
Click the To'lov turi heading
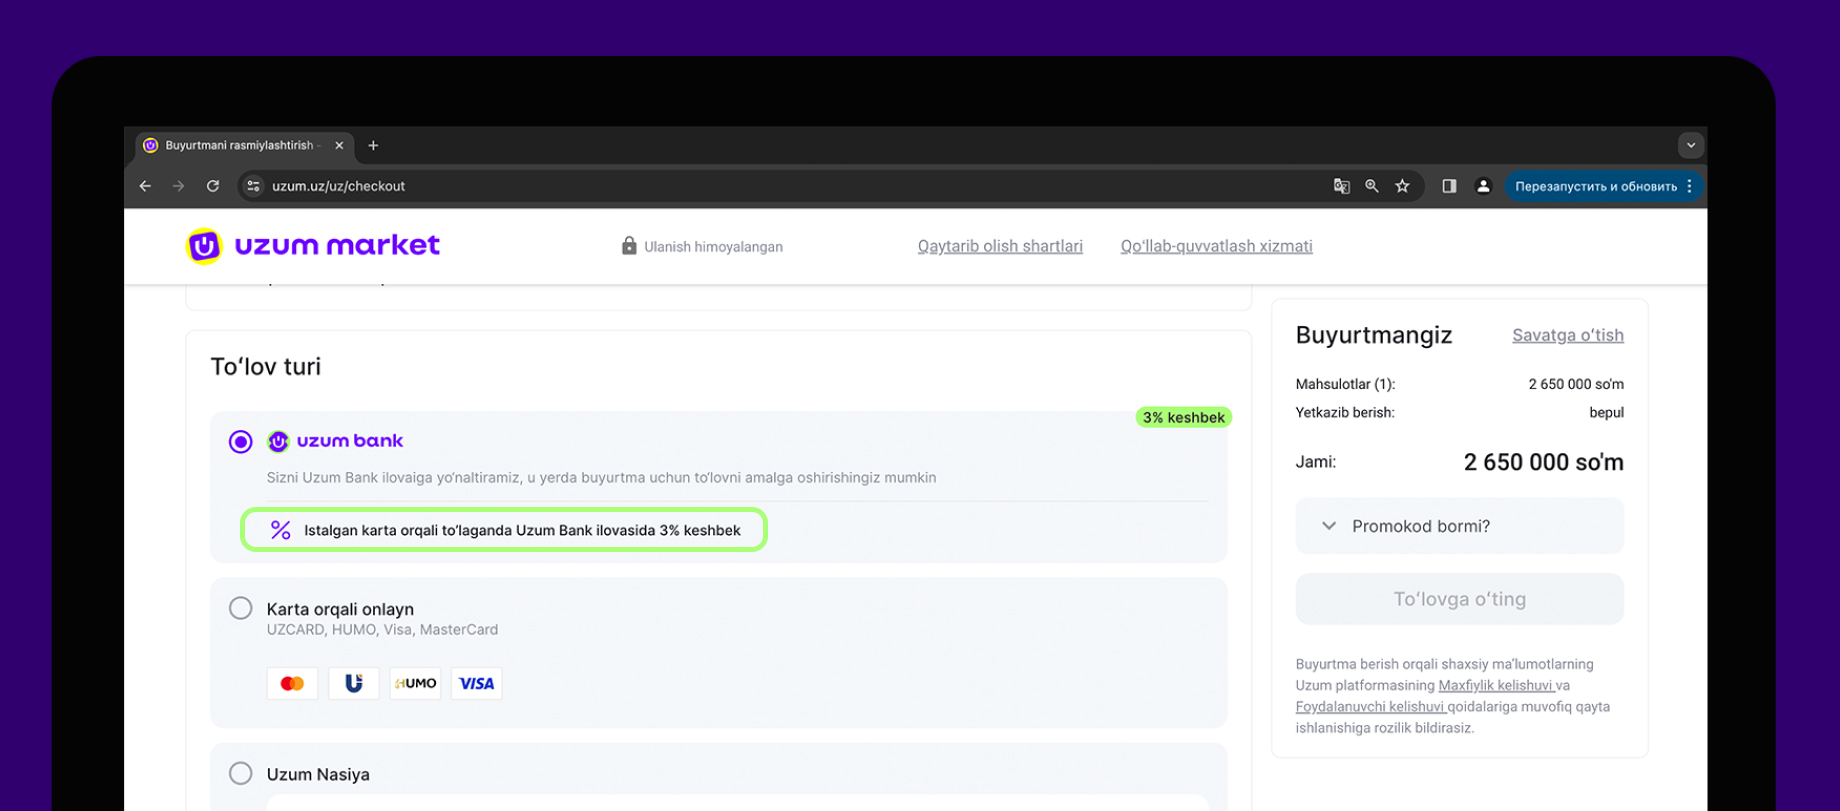266,366
